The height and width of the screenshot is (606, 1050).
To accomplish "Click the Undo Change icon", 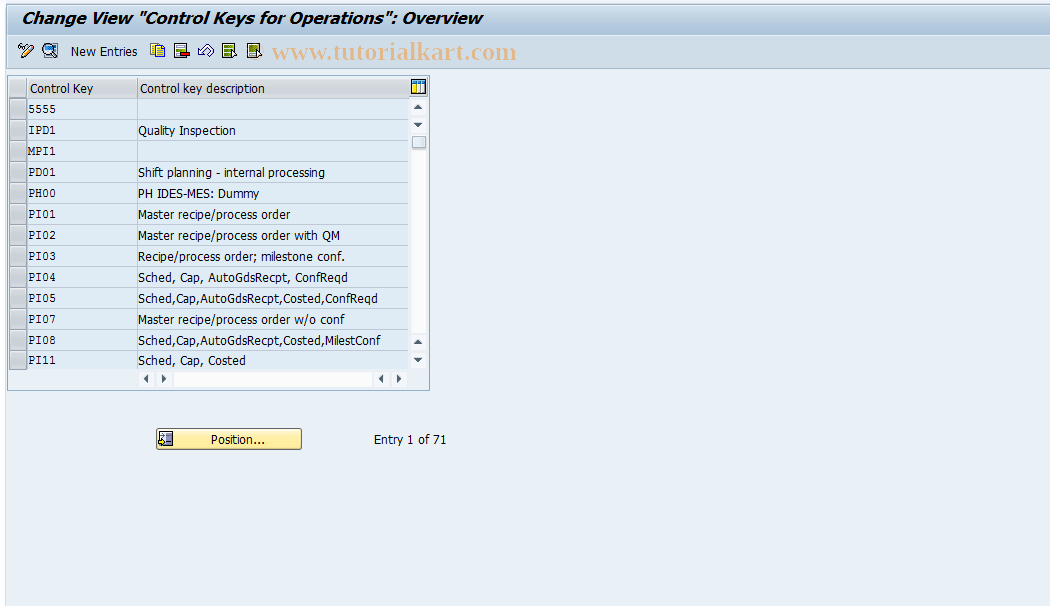I will click(x=205, y=50).
